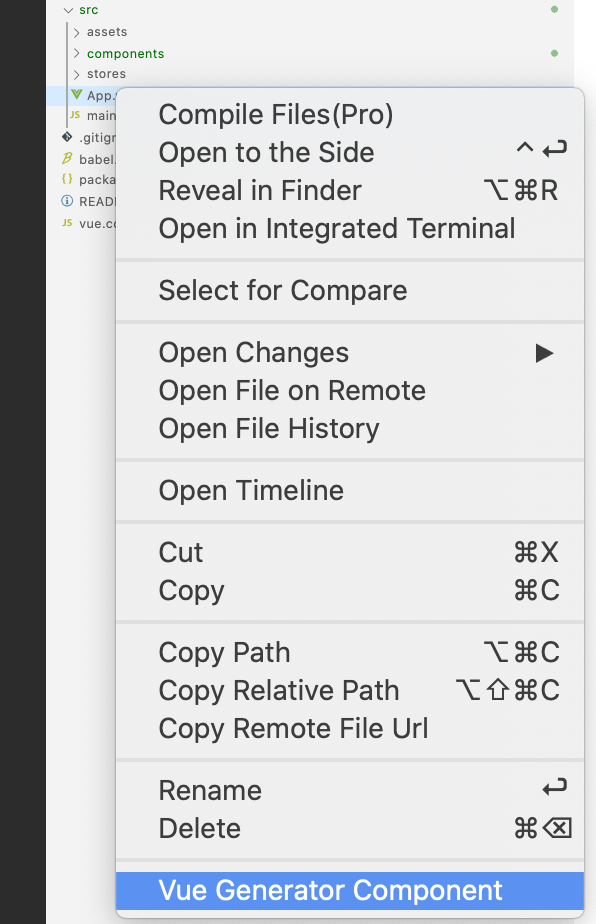Click Rename in the context menu
Screen dimensions: 596x924
point(210,790)
